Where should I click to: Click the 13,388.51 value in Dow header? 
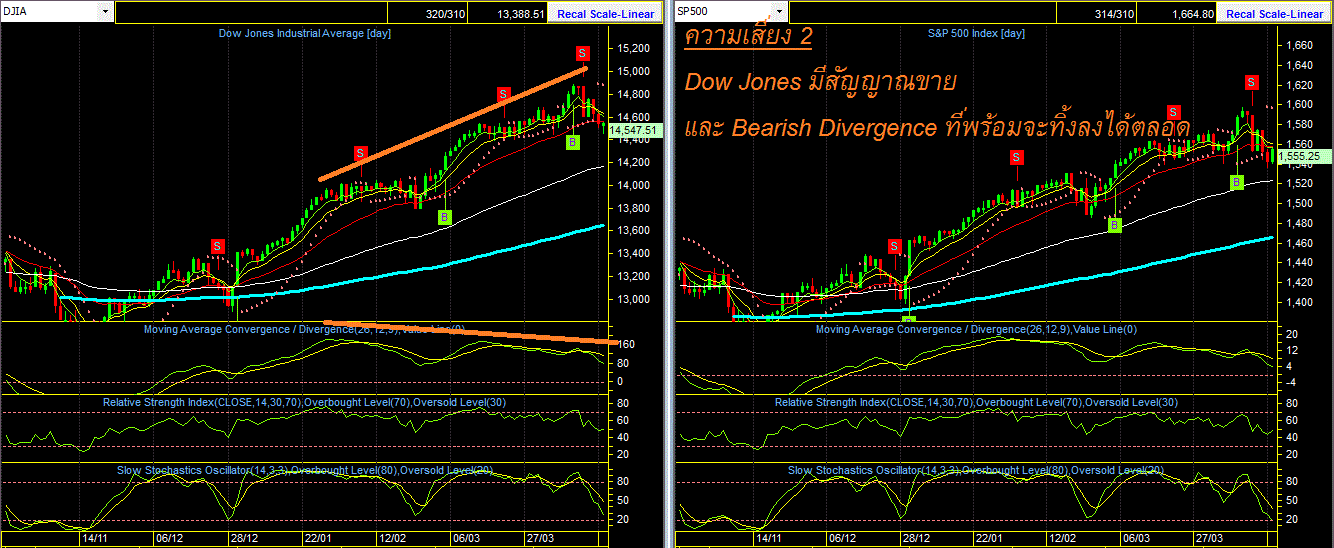(520, 14)
